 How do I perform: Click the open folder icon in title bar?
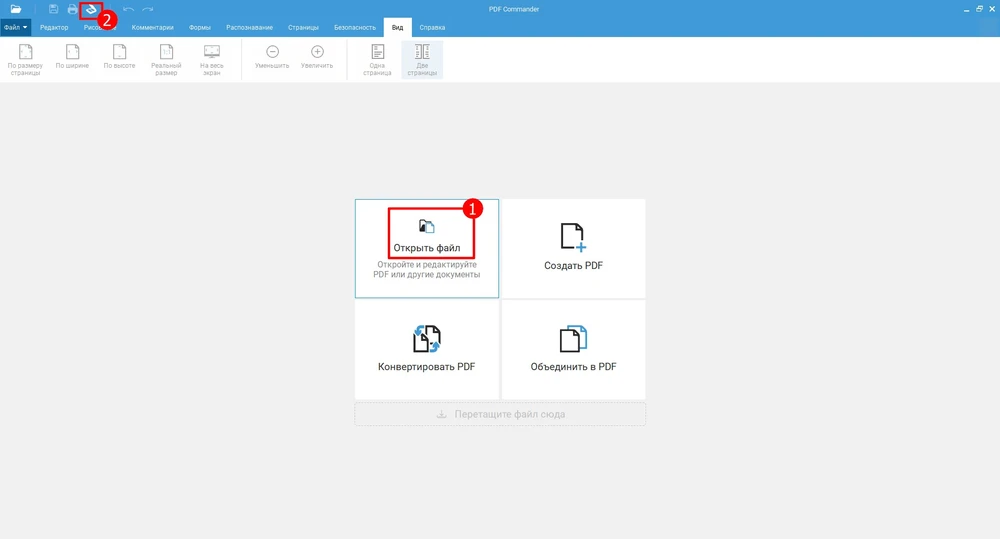(x=16, y=9)
